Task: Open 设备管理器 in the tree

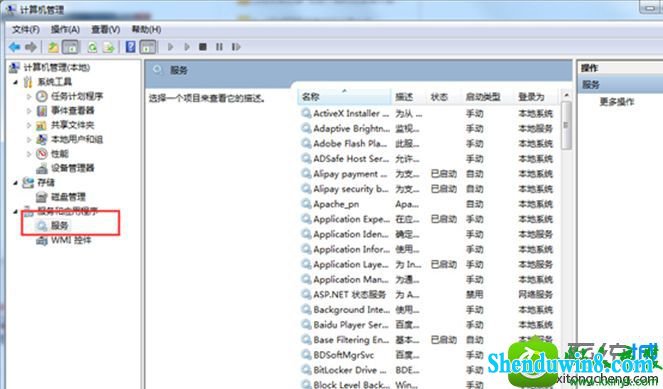Action: pyautogui.click(x=72, y=168)
